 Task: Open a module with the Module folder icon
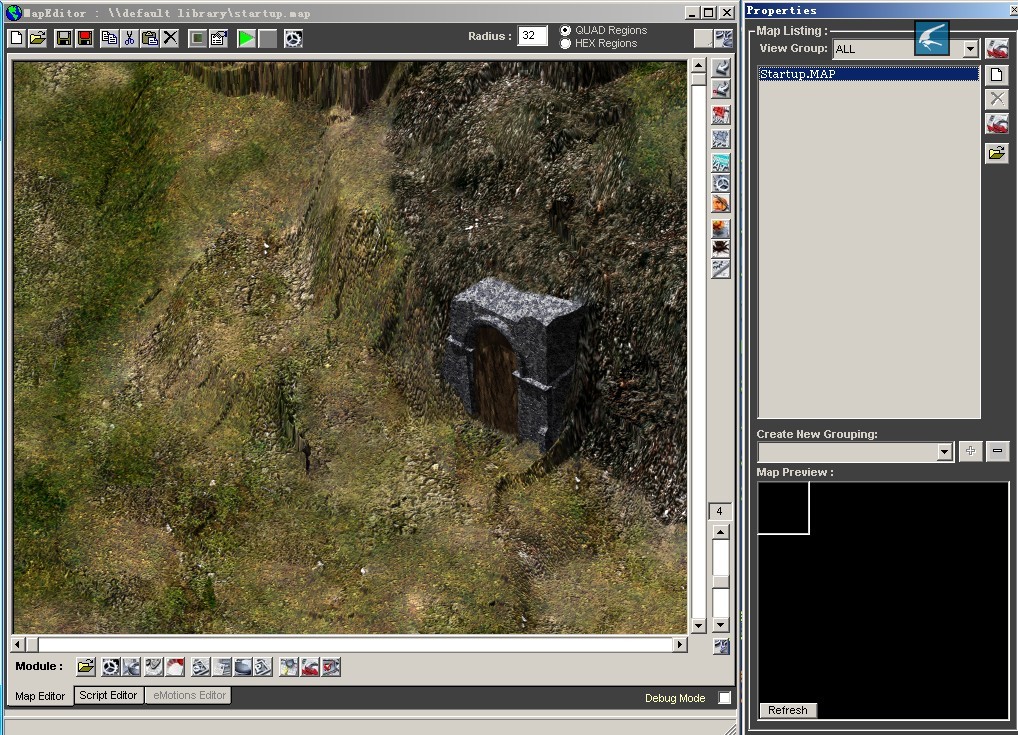coord(86,667)
